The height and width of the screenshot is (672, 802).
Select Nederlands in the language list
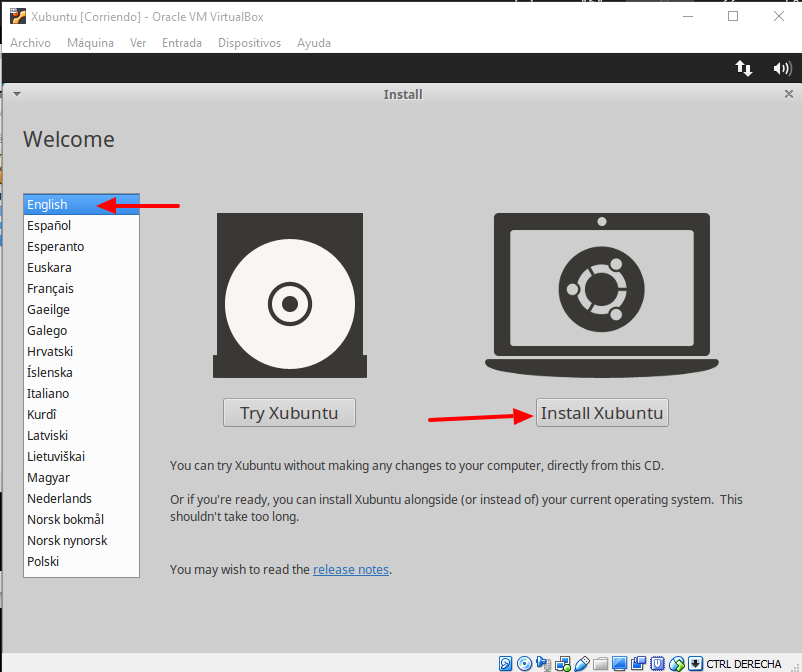pyautogui.click(x=81, y=498)
